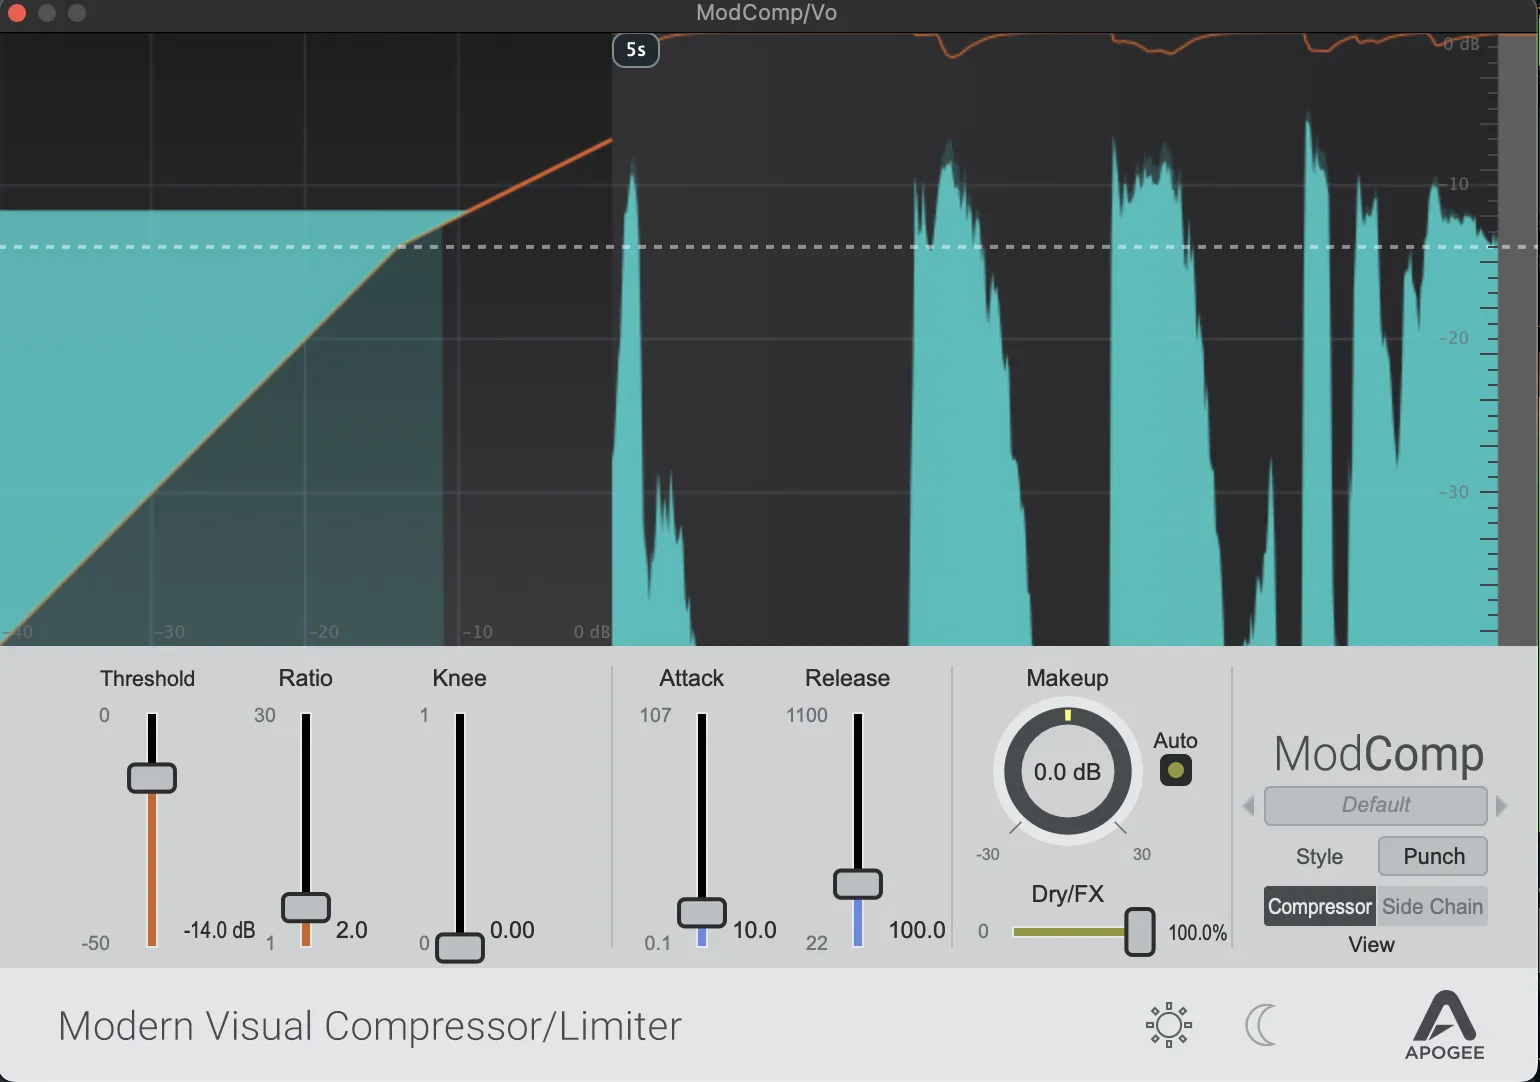
Task: Click the Makeup gain knob
Action: point(1067,771)
